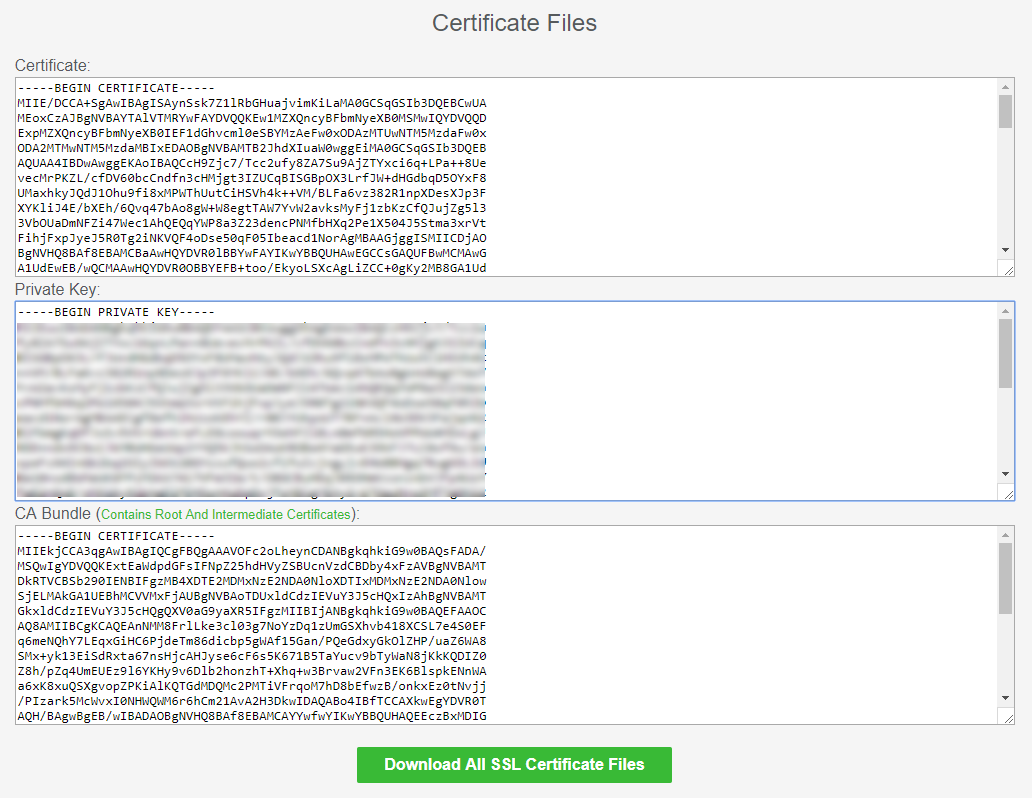1032x798 pixels.
Task: Click the line starting 'vecMrPKZL/cfDV60bcCndfn3'
Action: [x=252, y=178]
